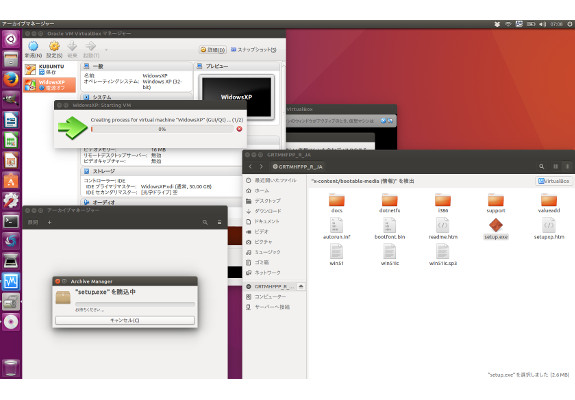This screenshot has height=400, width=575.
Task: Click the search icon in Archive Manager
Action: pos(205,222)
